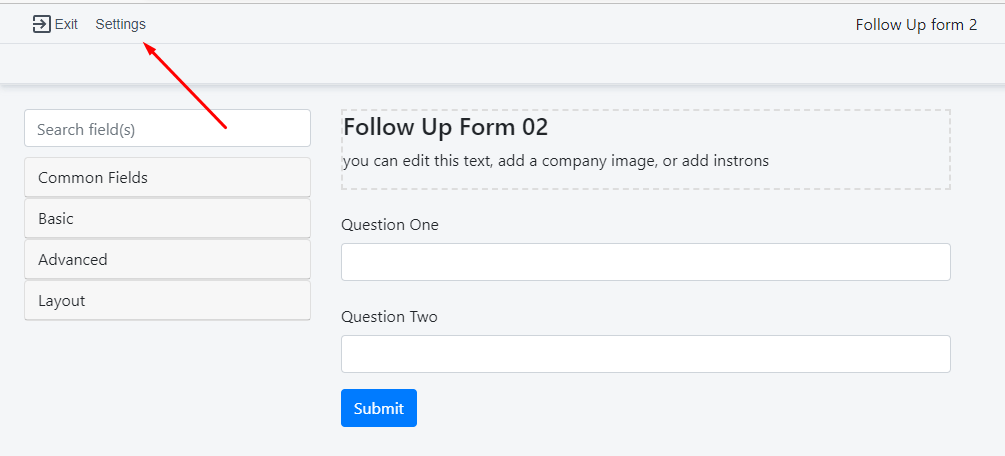Click empty space inside the dashed header block
Image resolution: width=1005 pixels, height=456 pixels.
(x=860, y=135)
